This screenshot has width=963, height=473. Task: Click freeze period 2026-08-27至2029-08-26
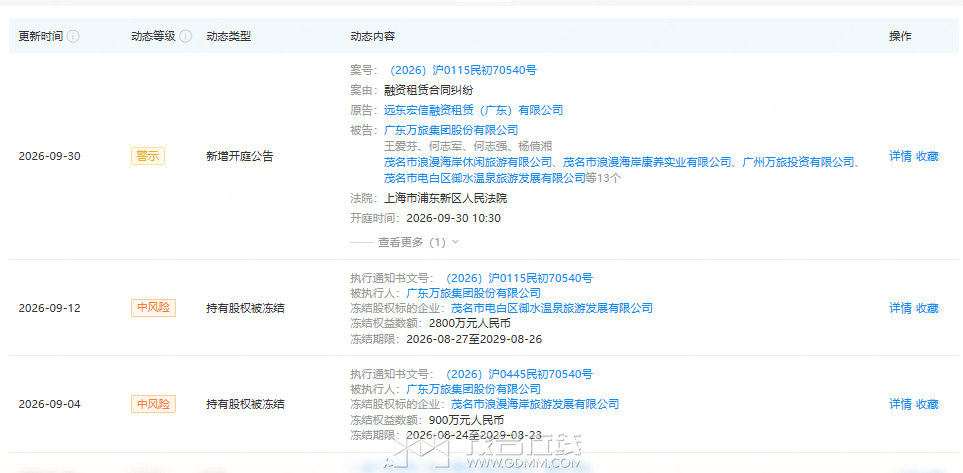[474, 339]
